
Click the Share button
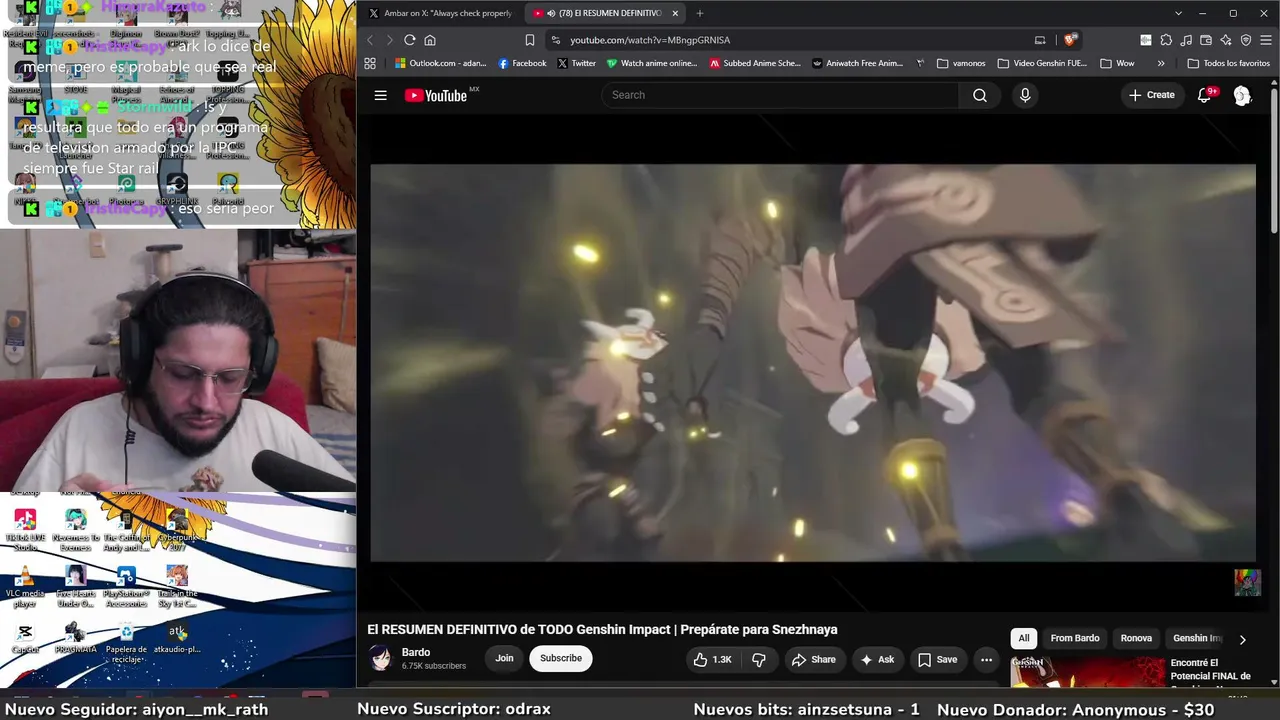[813, 659]
